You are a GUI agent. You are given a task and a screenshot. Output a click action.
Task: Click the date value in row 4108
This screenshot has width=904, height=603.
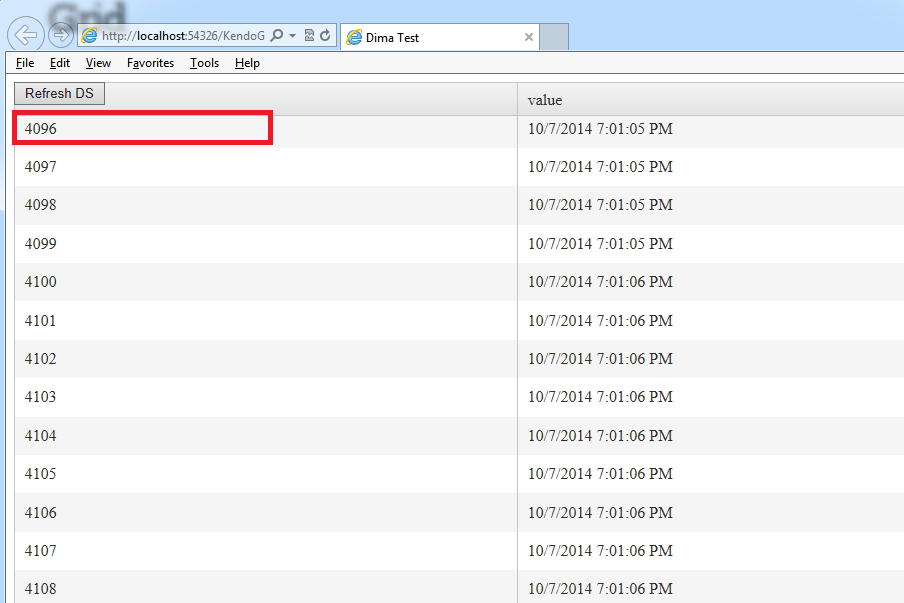(x=600, y=589)
